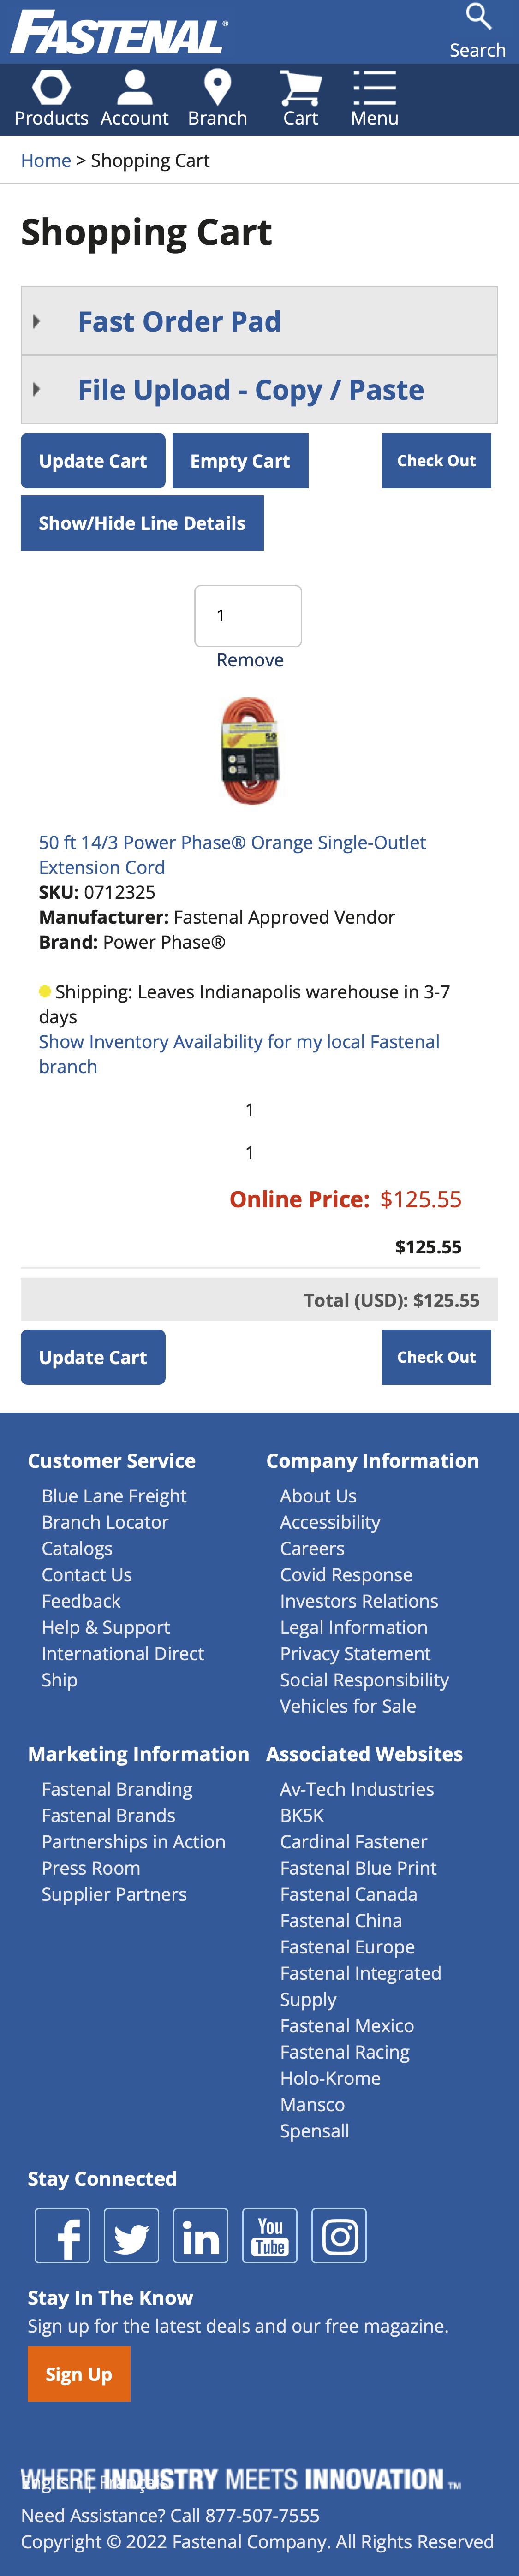Go to Home breadcrumb link
This screenshot has width=519, height=2576.
(x=46, y=160)
